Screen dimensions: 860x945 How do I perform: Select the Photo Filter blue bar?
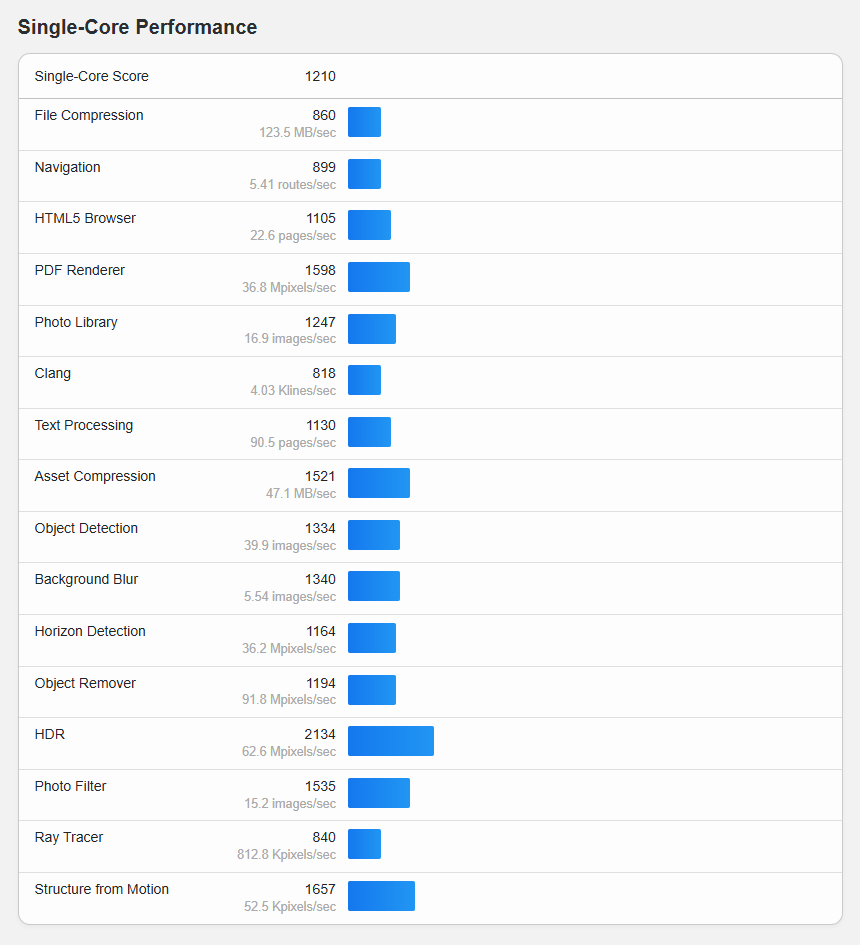tap(378, 793)
